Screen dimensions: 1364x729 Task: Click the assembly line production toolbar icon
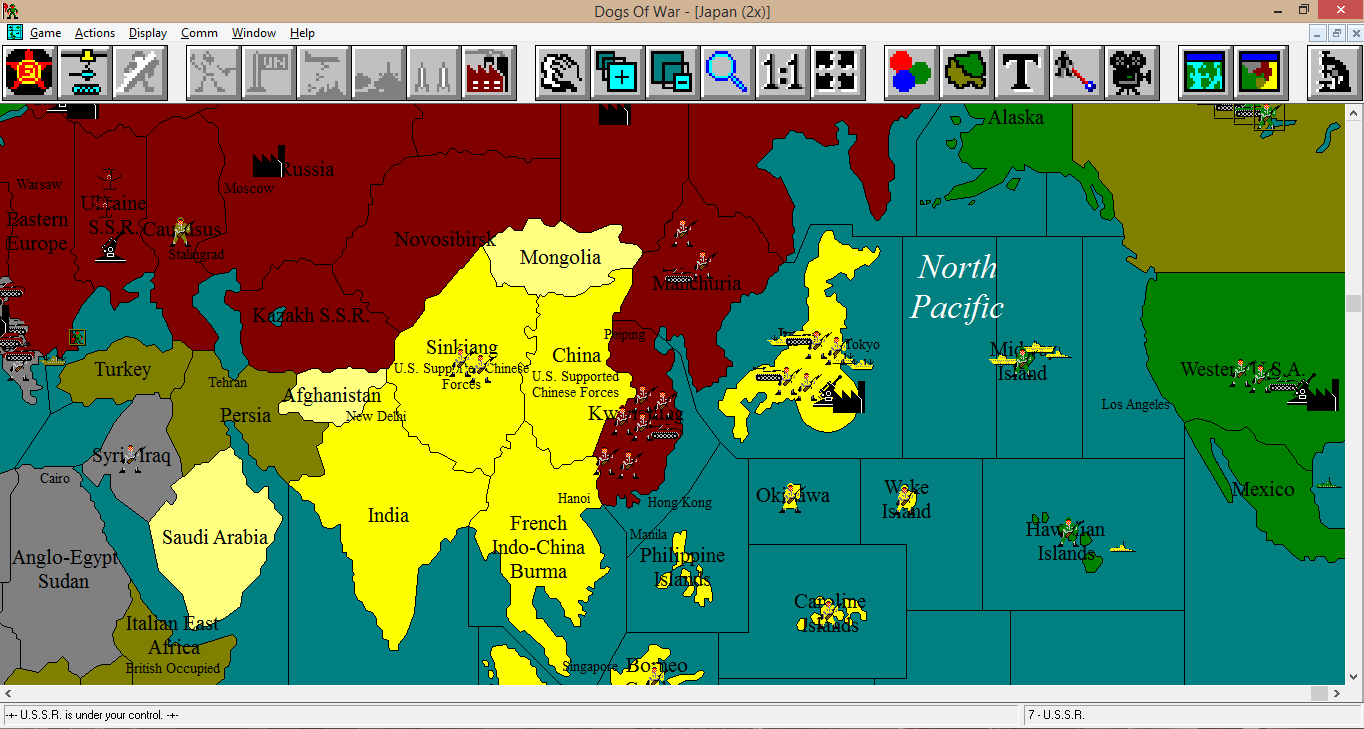[83, 72]
